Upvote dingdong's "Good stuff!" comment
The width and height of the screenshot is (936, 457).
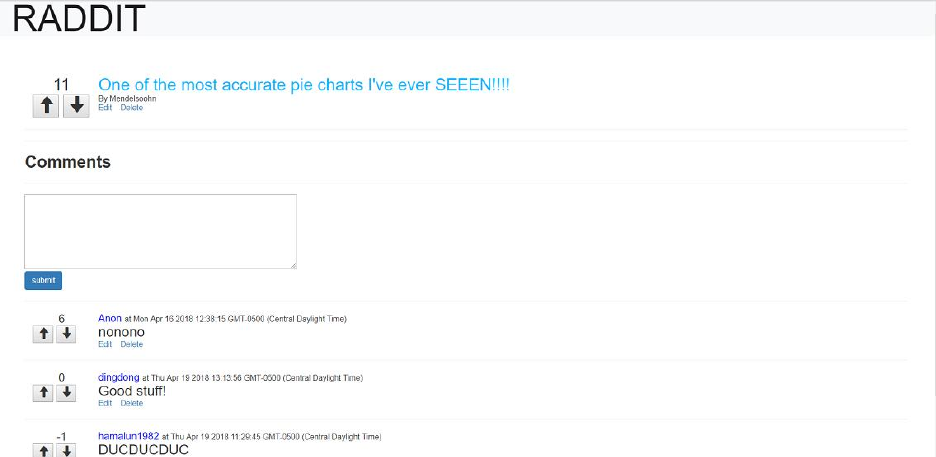point(43,393)
